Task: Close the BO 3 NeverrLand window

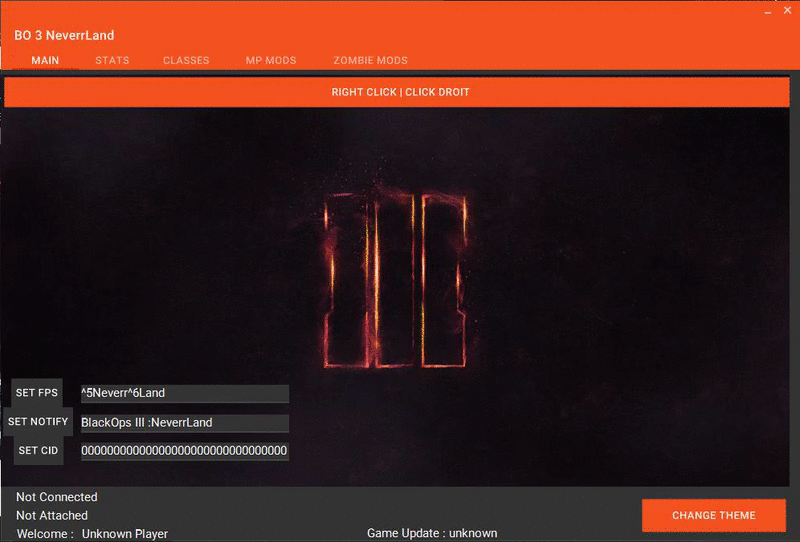Action: (787, 10)
